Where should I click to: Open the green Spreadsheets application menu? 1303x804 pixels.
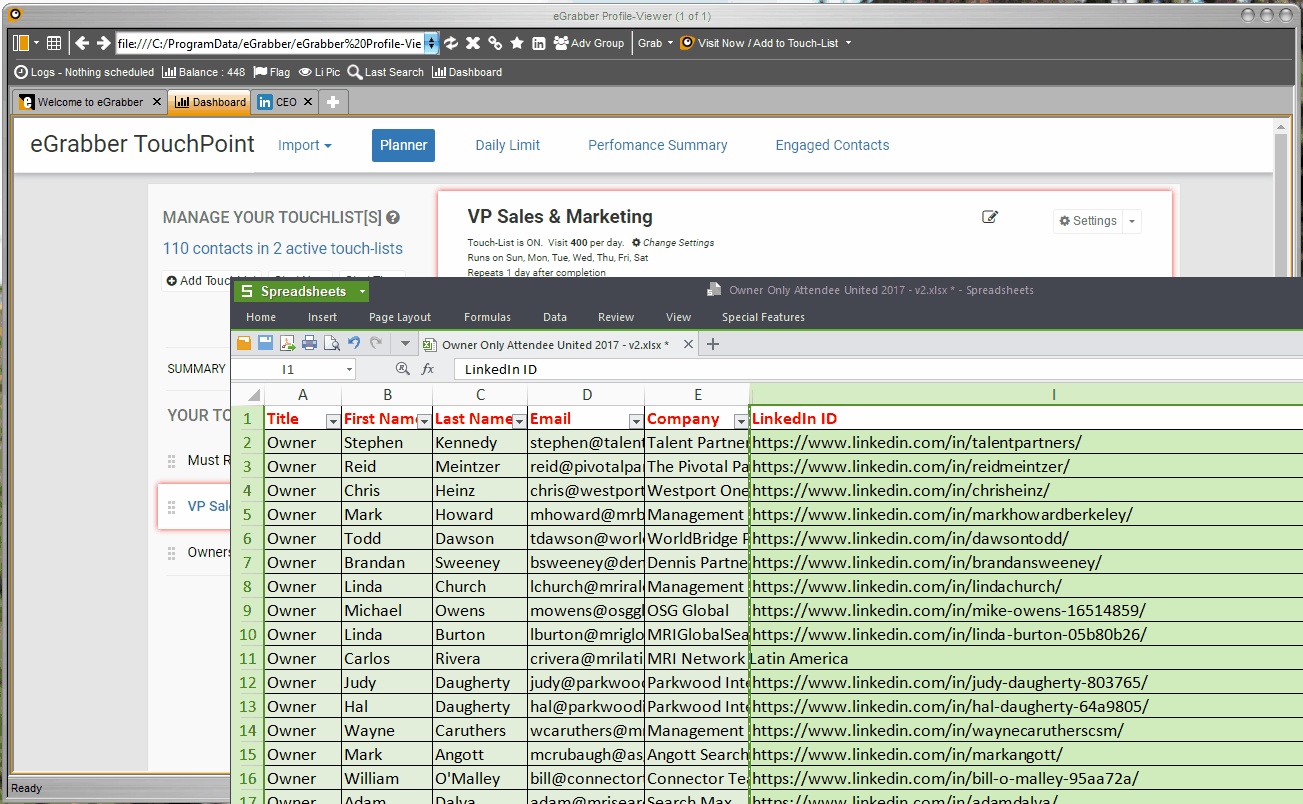tap(301, 291)
